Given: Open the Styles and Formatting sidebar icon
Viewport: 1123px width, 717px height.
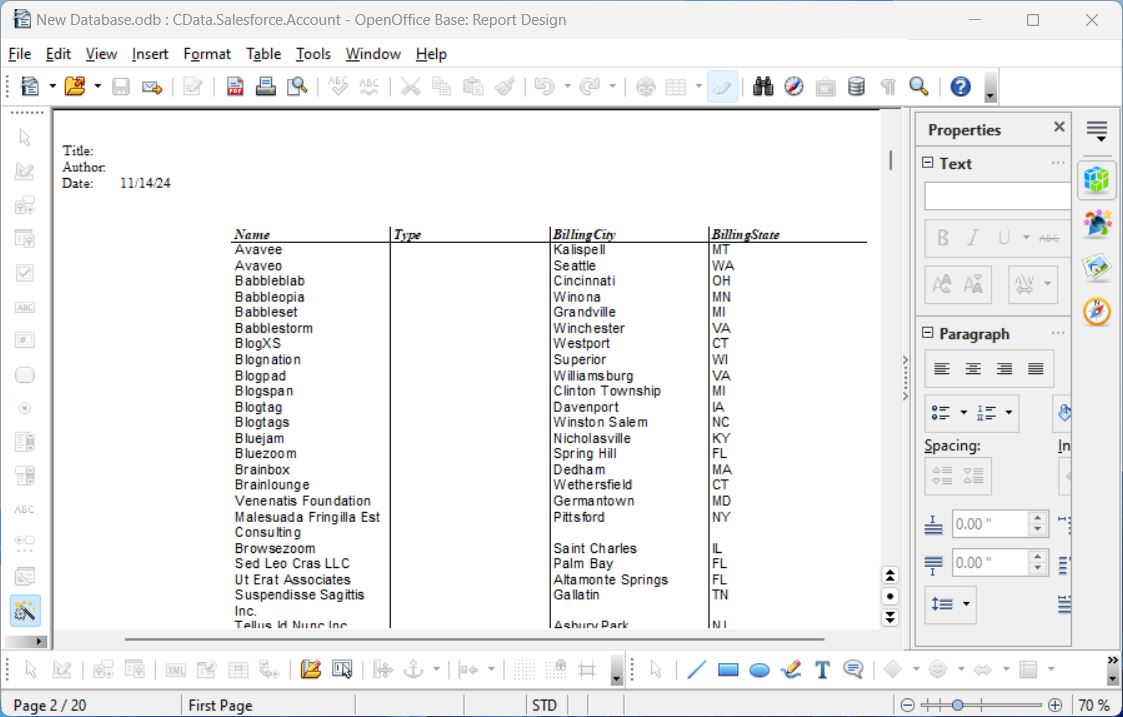Looking at the screenshot, I should click(x=1097, y=224).
